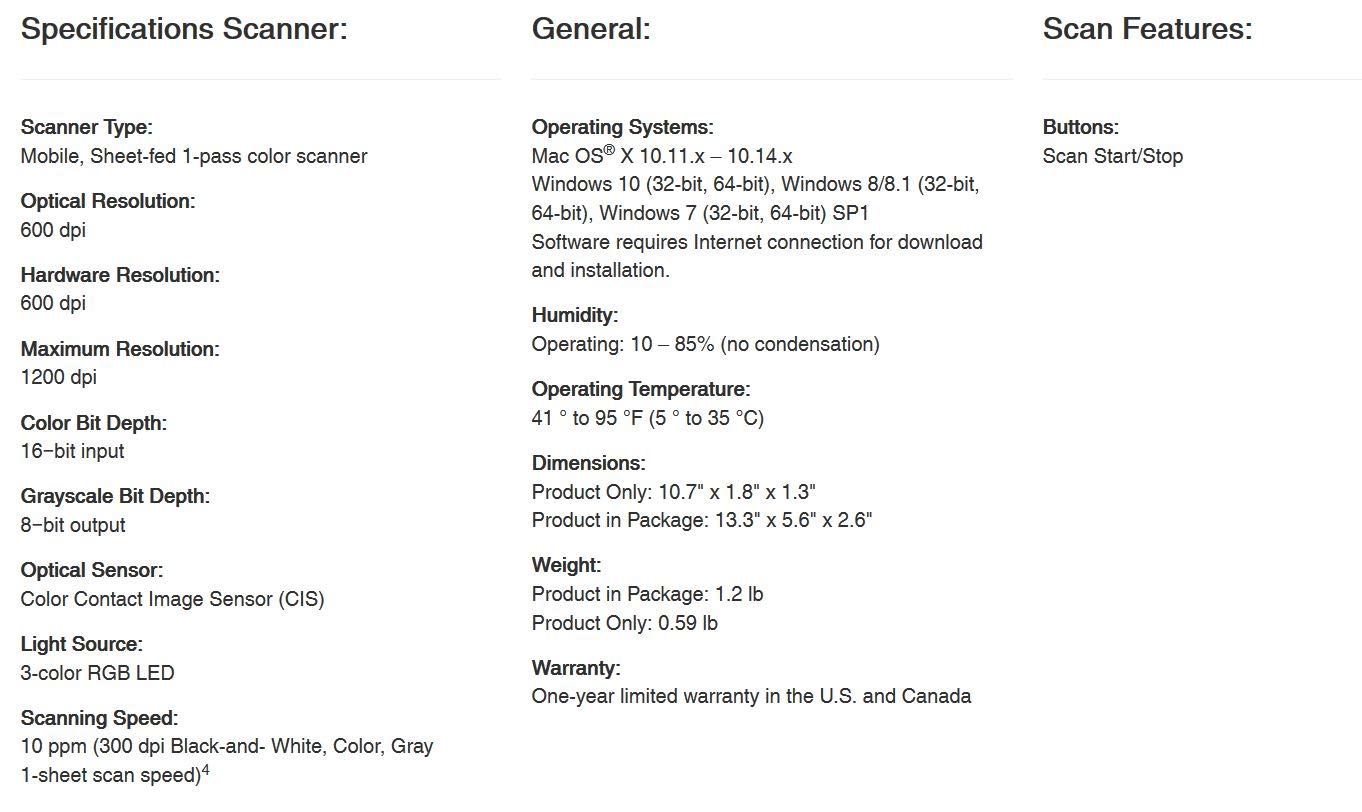1362x812 pixels.
Task: Click the Operating Systems label
Action: pyautogui.click(x=622, y=127)
